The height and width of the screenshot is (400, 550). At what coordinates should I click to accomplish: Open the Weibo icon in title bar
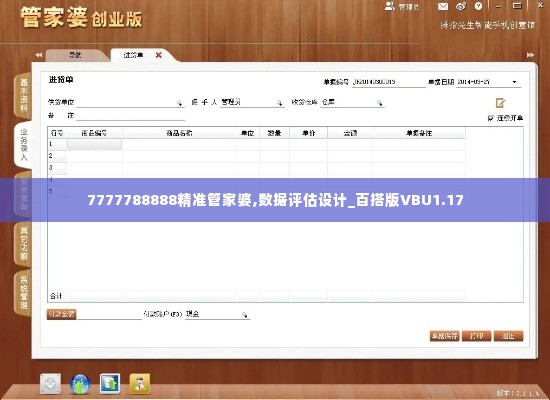click(x=461, y=6)
